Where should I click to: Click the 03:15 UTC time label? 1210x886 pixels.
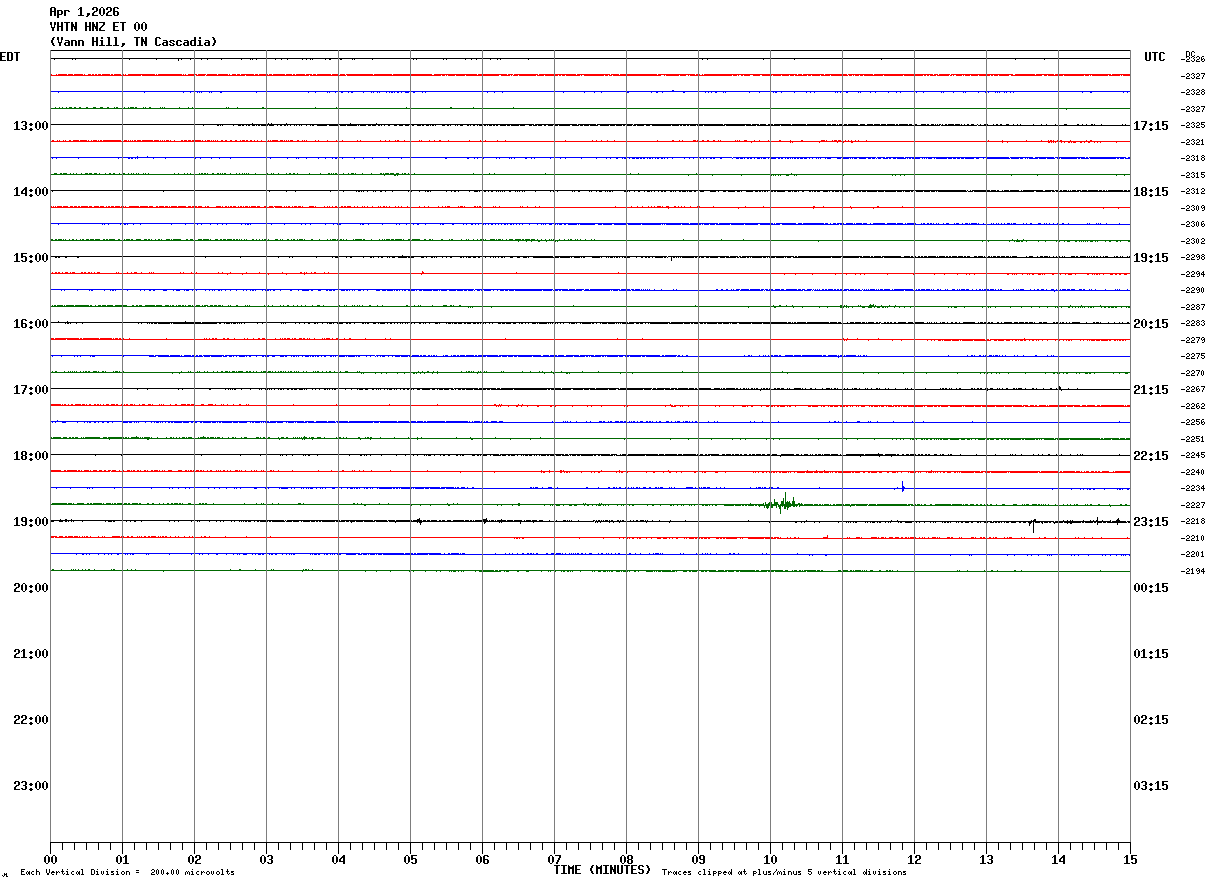pyautogui.click(x=1151, y=786)
